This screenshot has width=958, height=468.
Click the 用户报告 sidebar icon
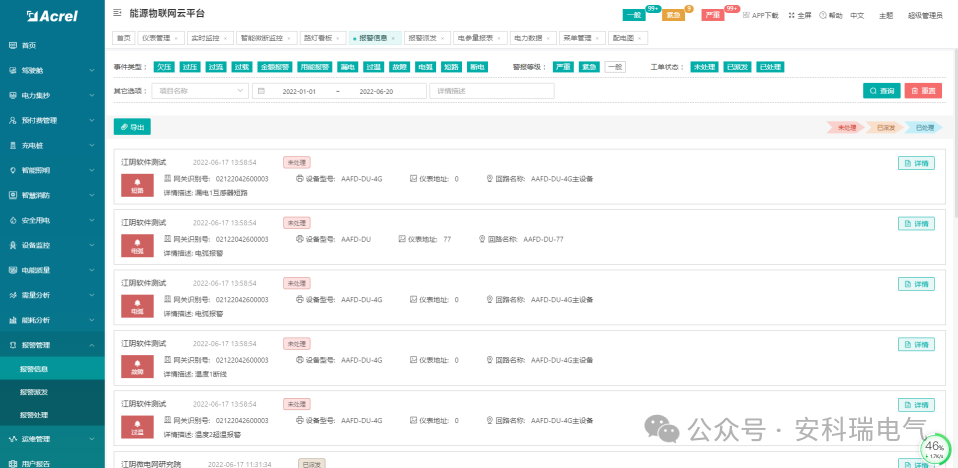click(13, 464)
